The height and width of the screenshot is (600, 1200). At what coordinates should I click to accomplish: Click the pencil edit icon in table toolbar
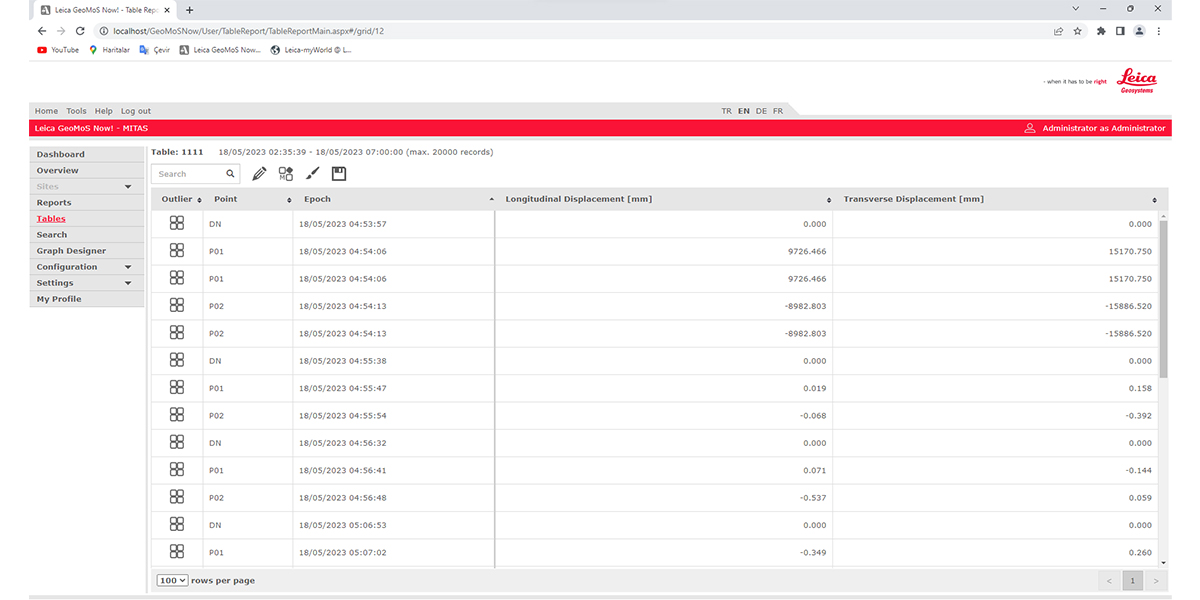pos(259,174)
